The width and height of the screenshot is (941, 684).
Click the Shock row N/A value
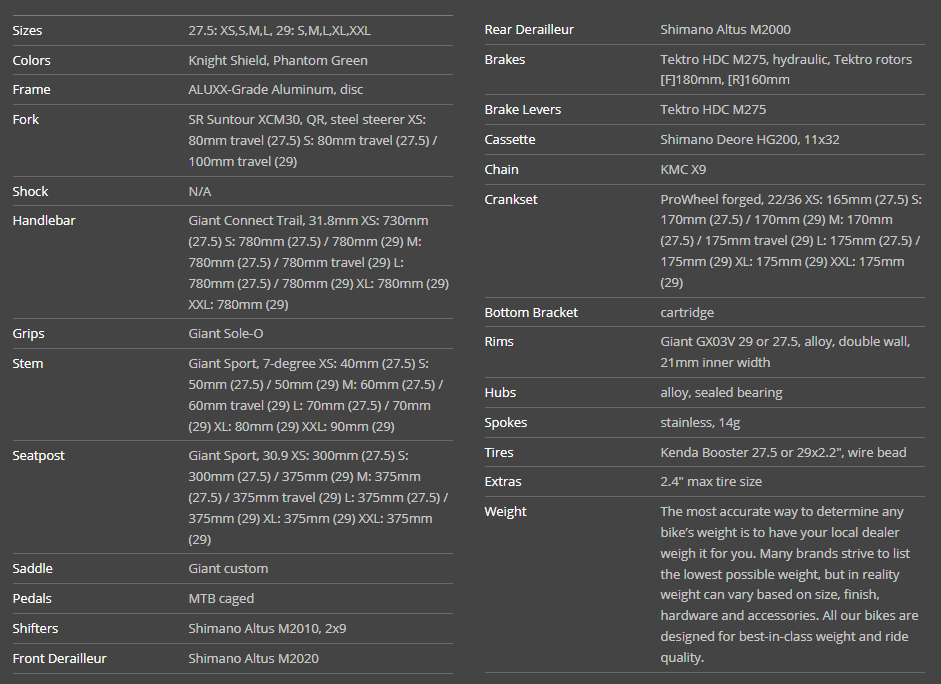pos(200,192)
